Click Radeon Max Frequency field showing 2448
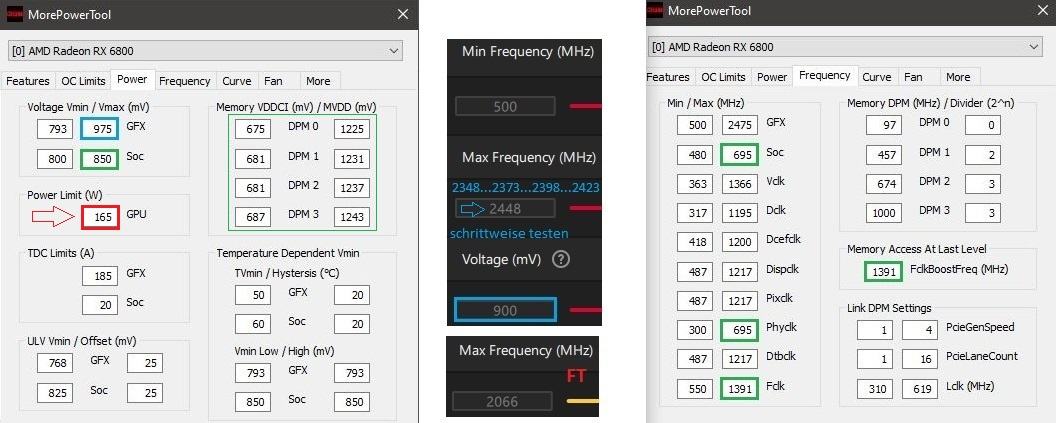 pos(505,208)
